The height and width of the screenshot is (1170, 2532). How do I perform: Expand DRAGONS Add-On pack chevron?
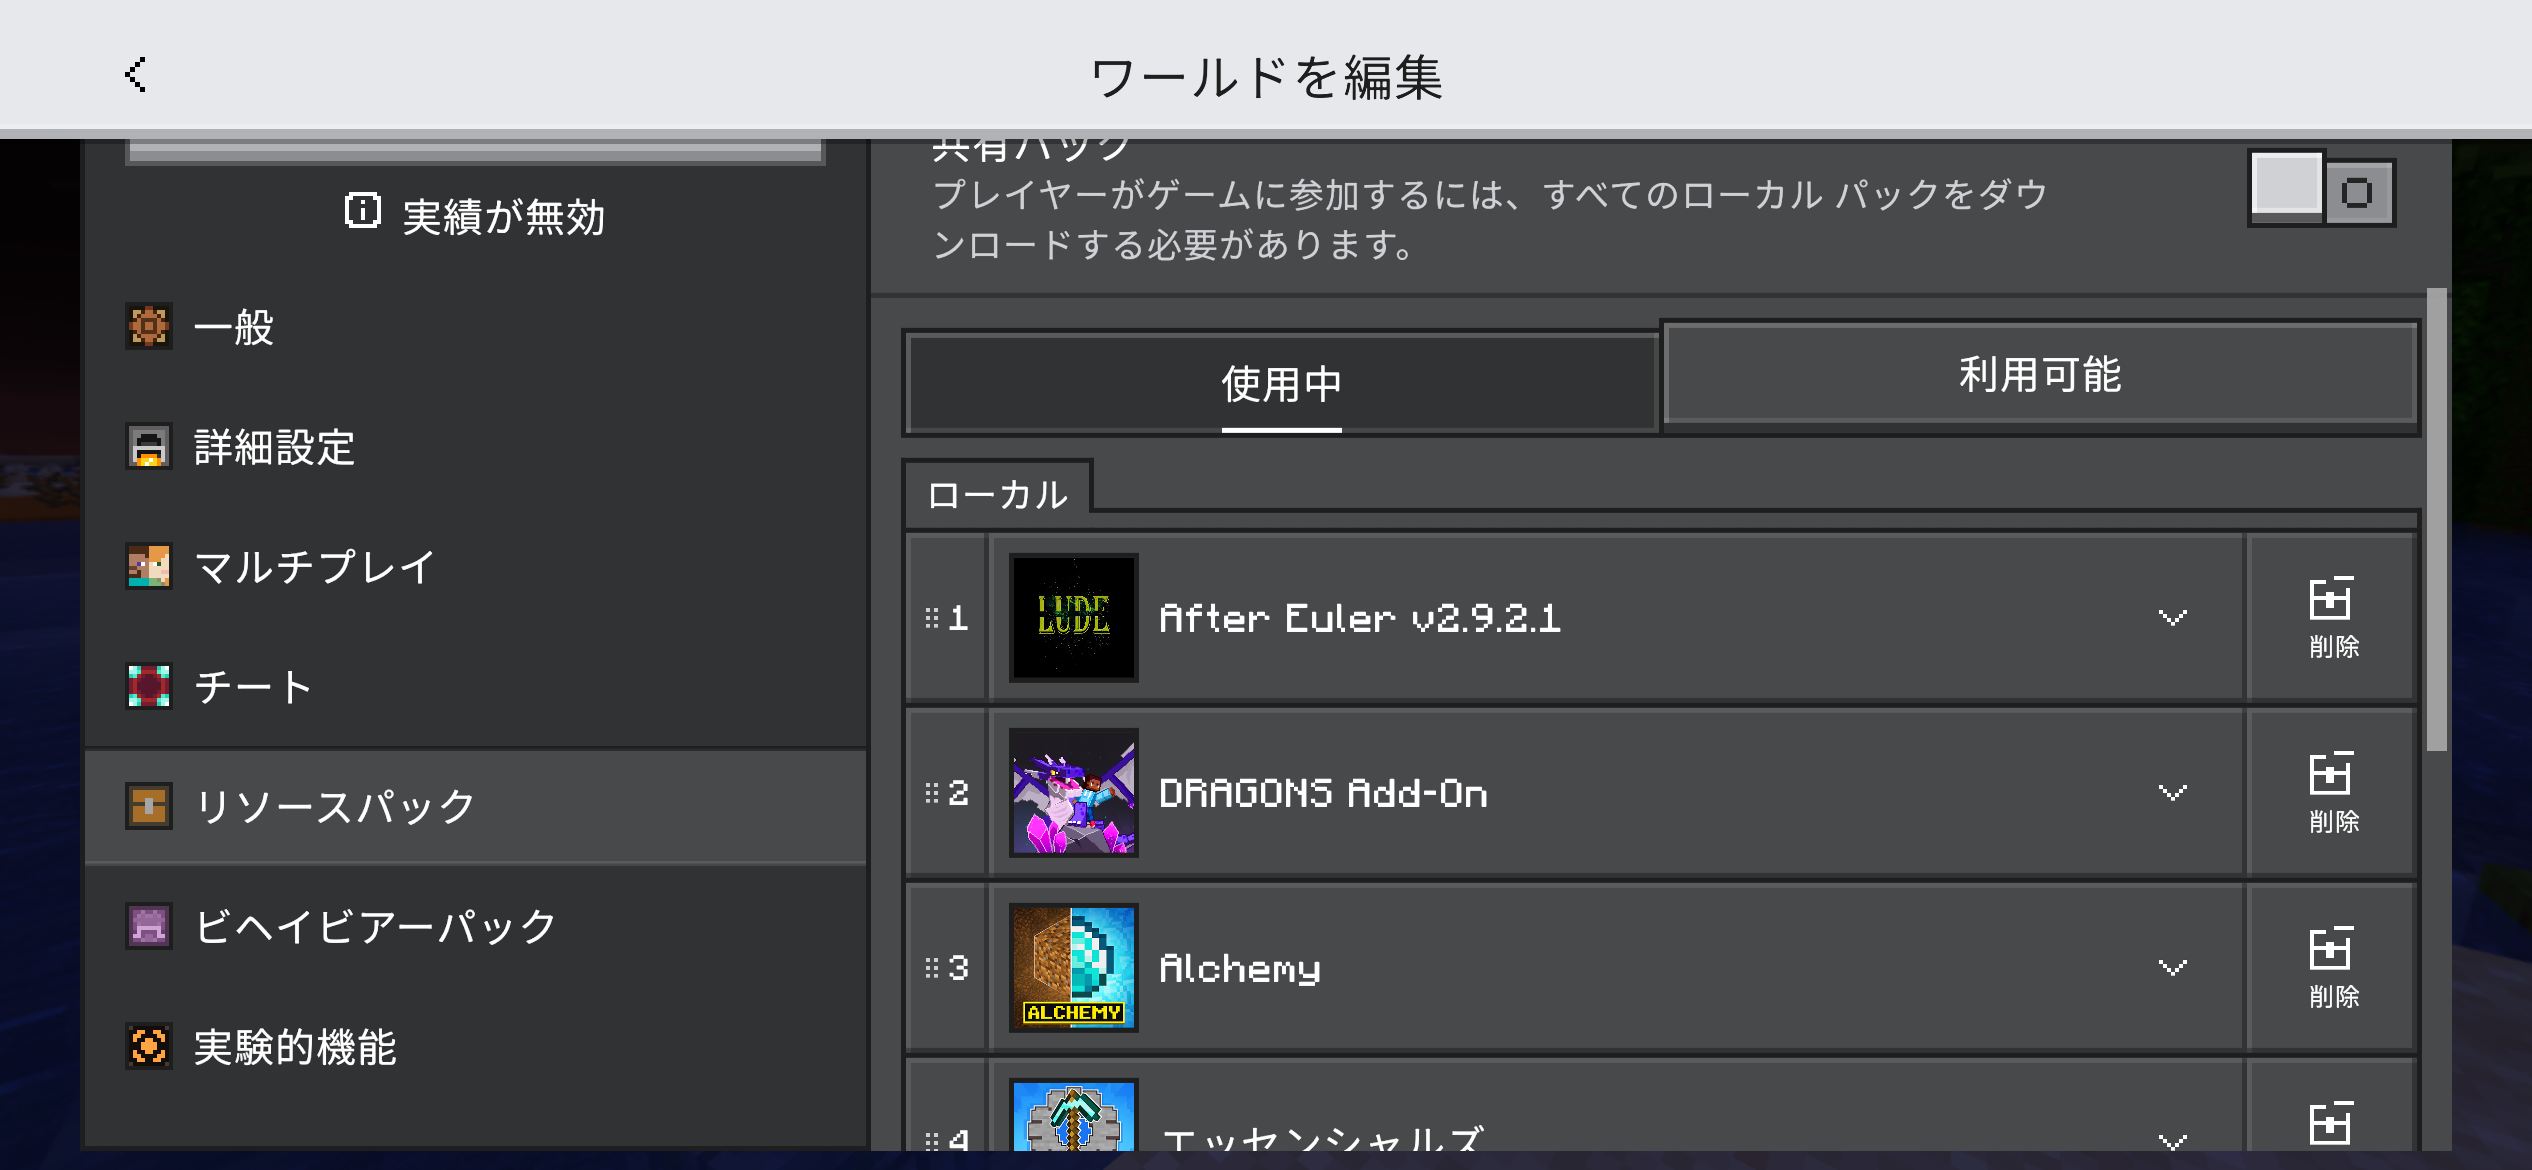2172,793
